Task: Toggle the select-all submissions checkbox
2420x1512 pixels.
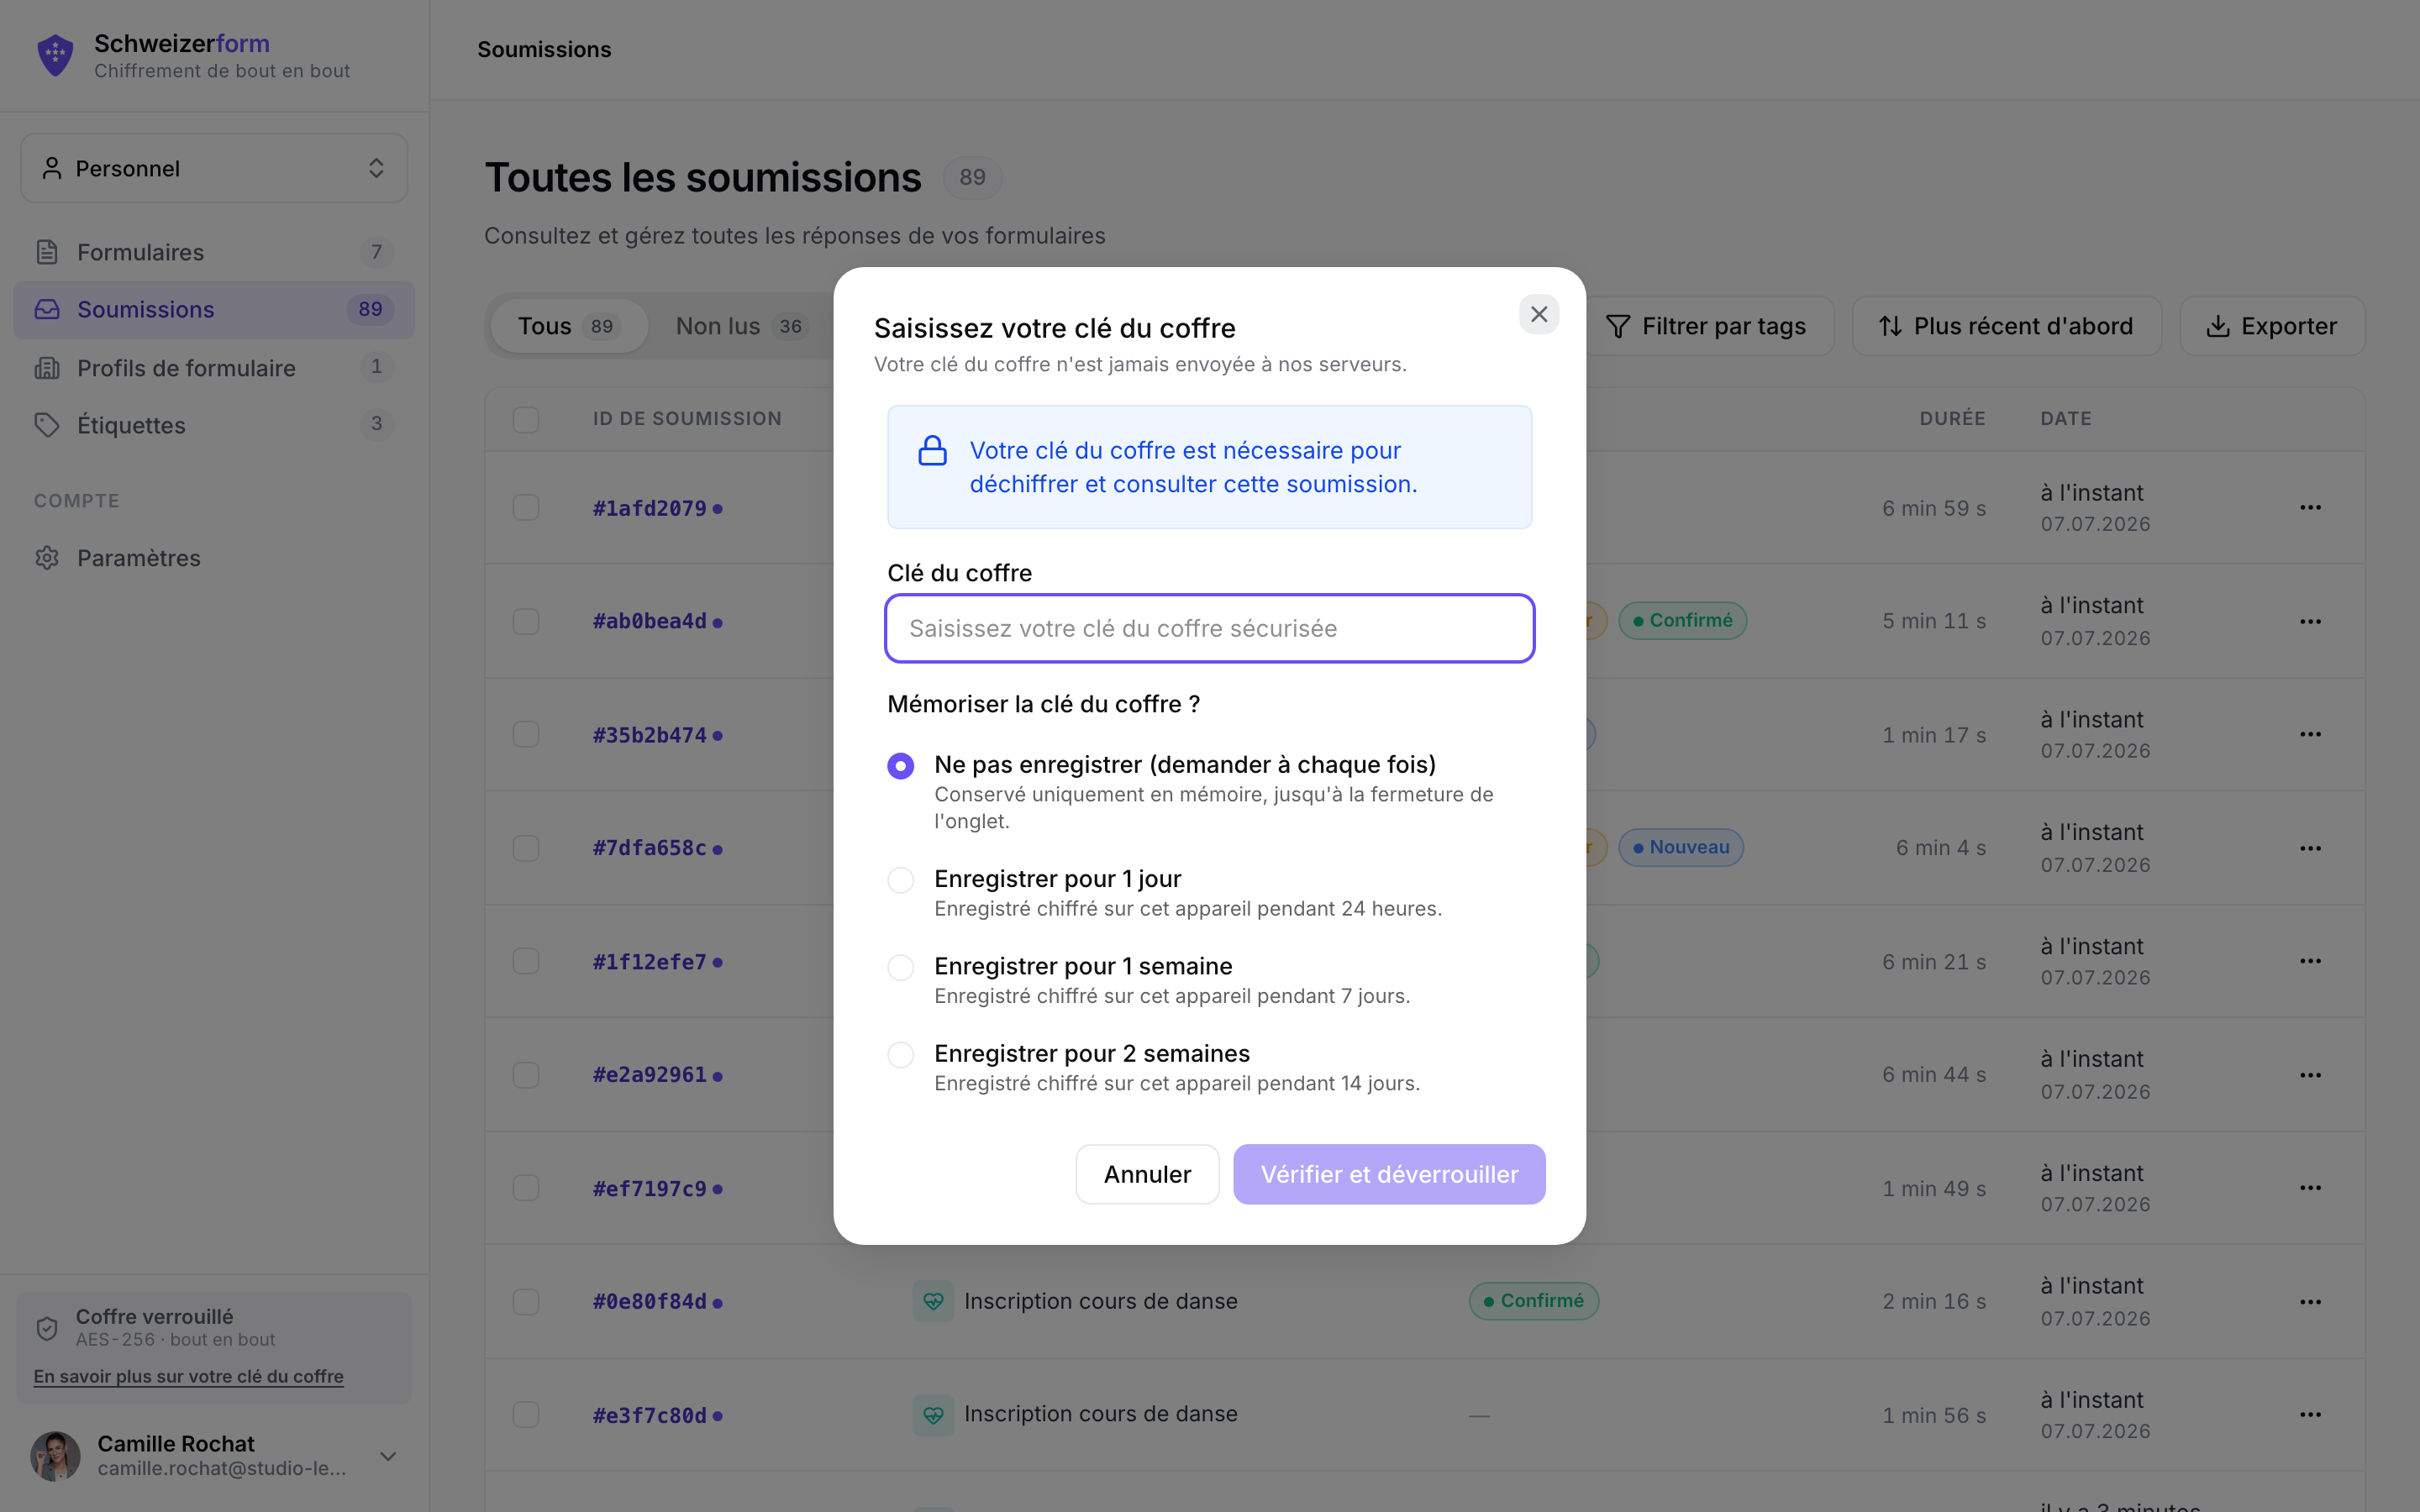Action: point(526,419)
